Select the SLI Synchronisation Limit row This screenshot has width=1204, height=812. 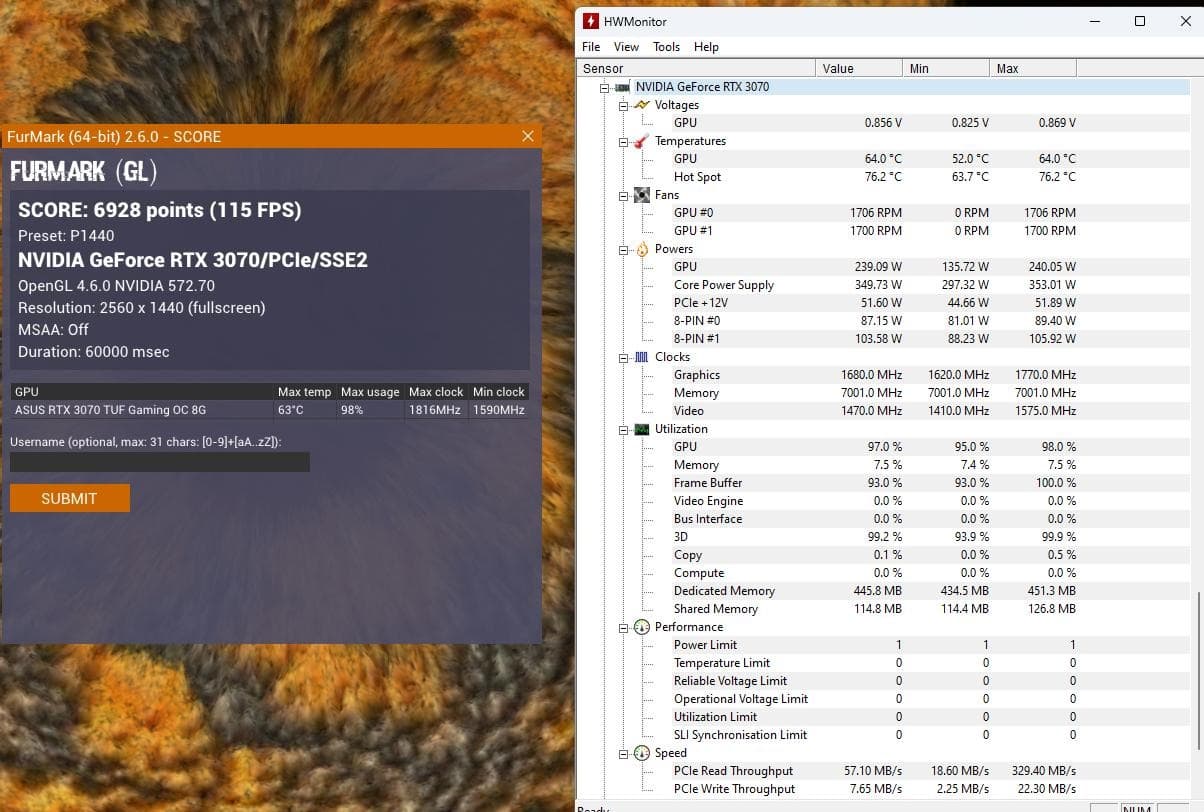pos(884,735)
